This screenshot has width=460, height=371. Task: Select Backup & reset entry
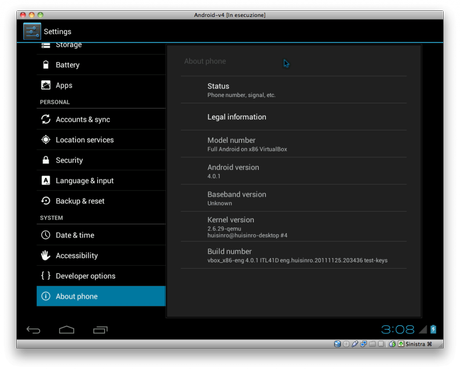coord(101,201)
